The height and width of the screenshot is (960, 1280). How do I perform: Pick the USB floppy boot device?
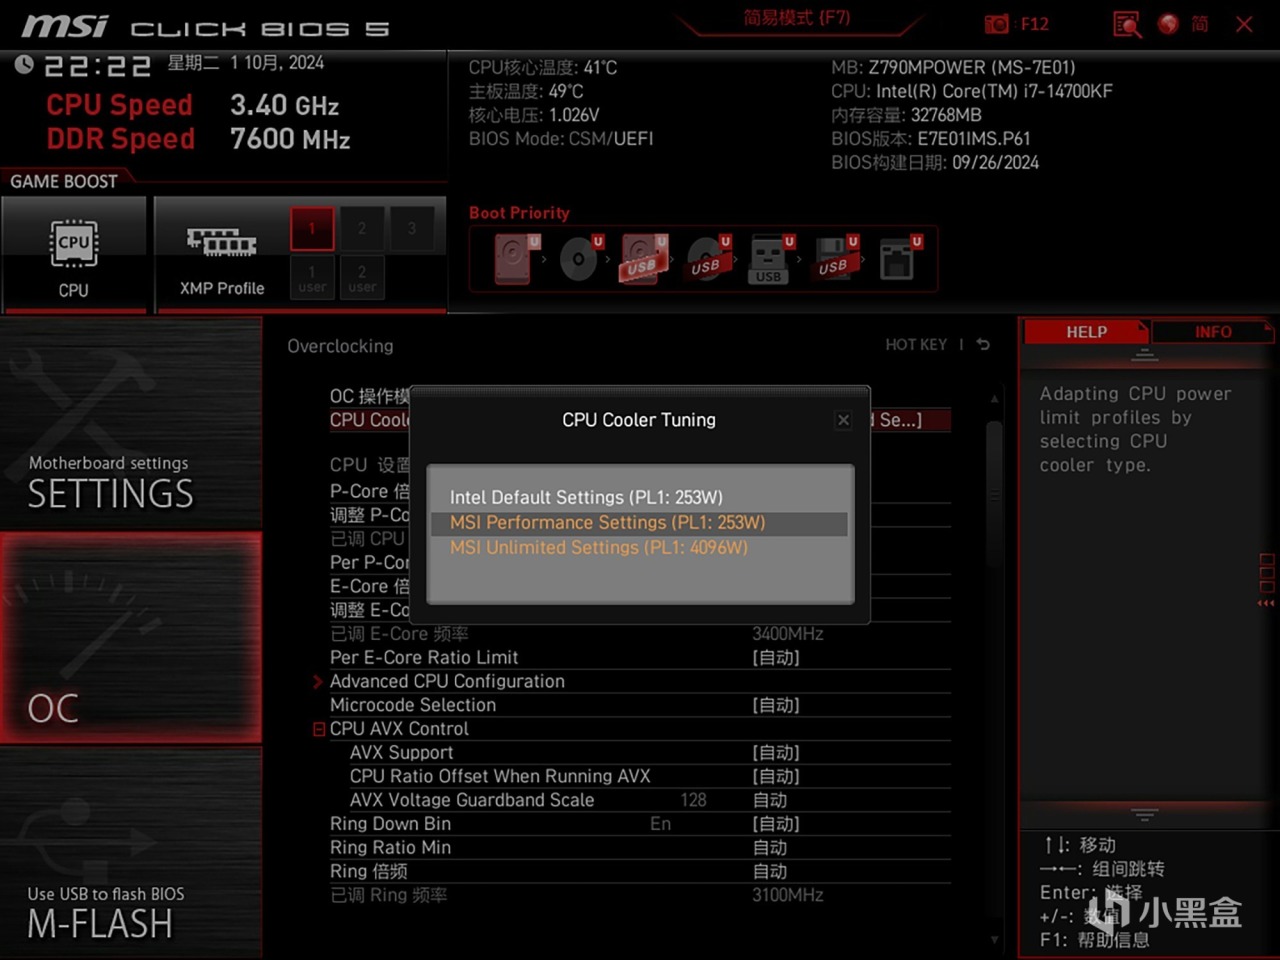(x=834, y=259)
